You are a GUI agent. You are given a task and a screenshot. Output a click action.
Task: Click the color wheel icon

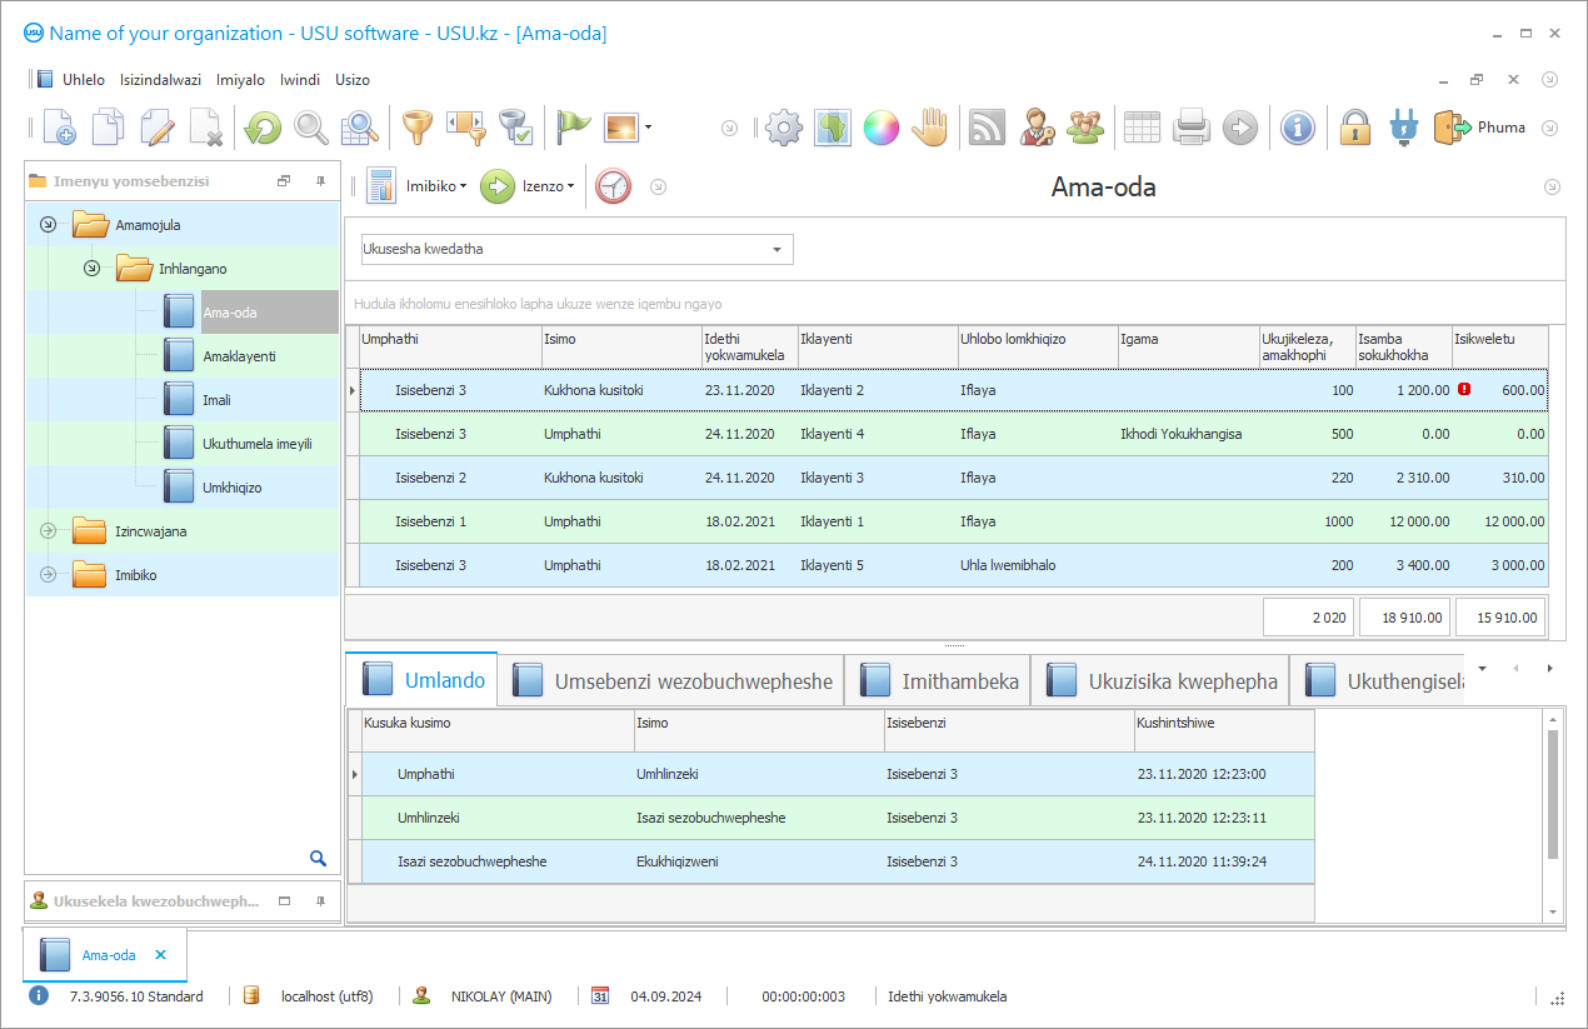pyautogui.click(x=881, y=128)
